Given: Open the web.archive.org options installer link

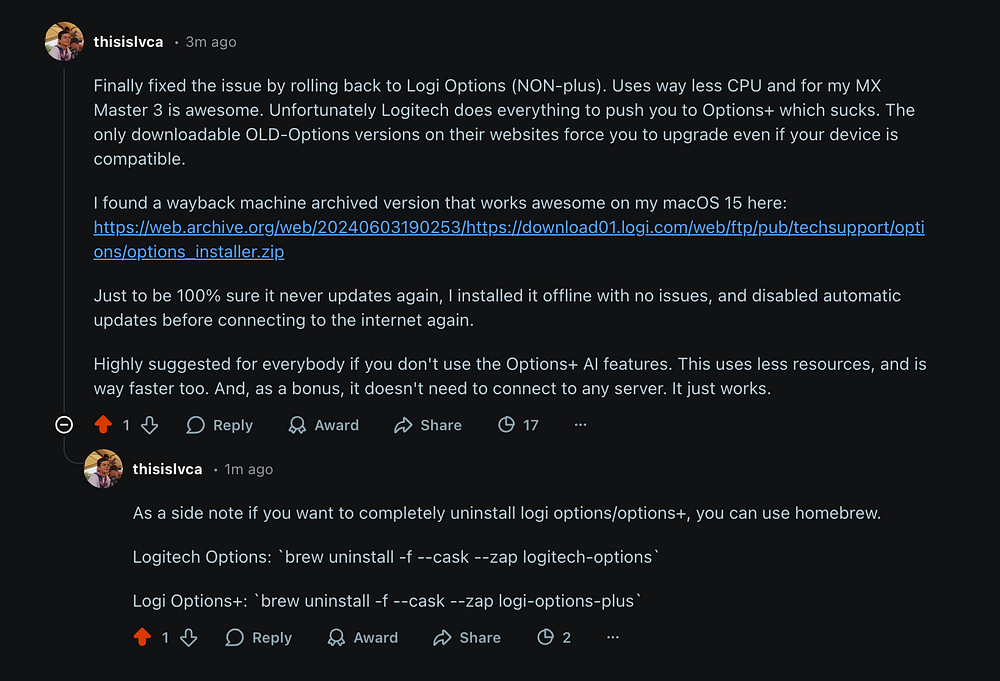Looking at the screenshot, I should (x=508, y=228).
